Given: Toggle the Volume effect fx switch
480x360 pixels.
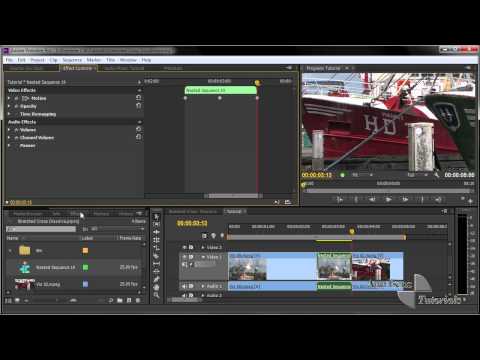Looking at the screenshot, I should click(x=16, y=130).
